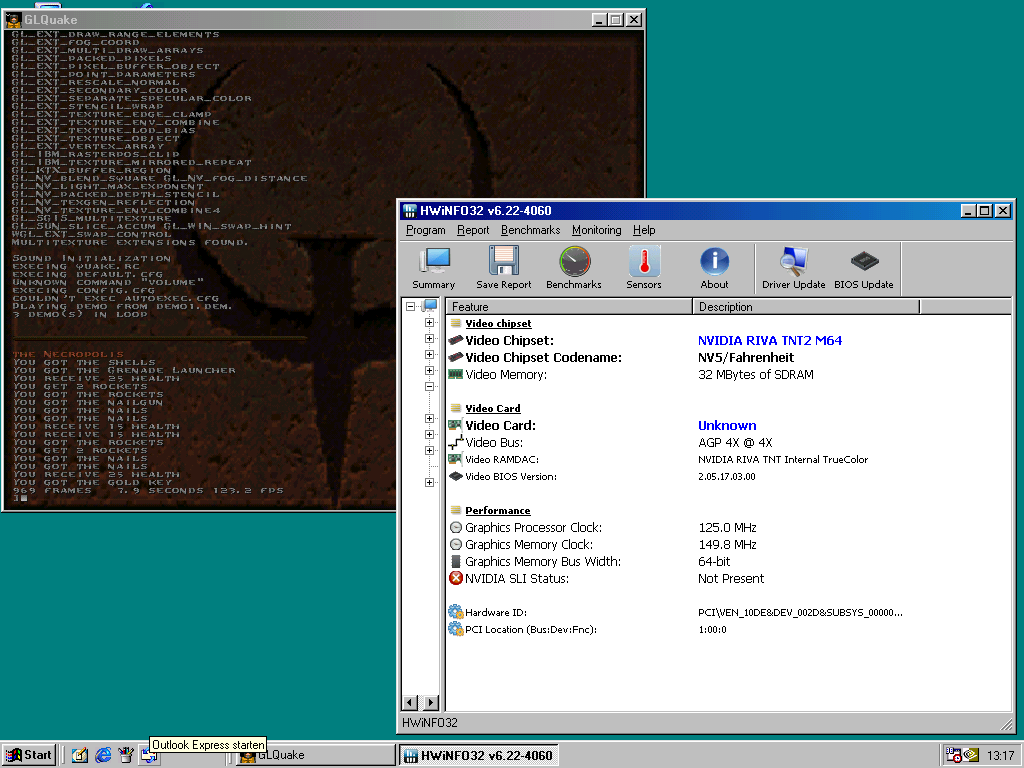
Task: Click the BIOS Update chip icon
Action: tap(864, 268)
